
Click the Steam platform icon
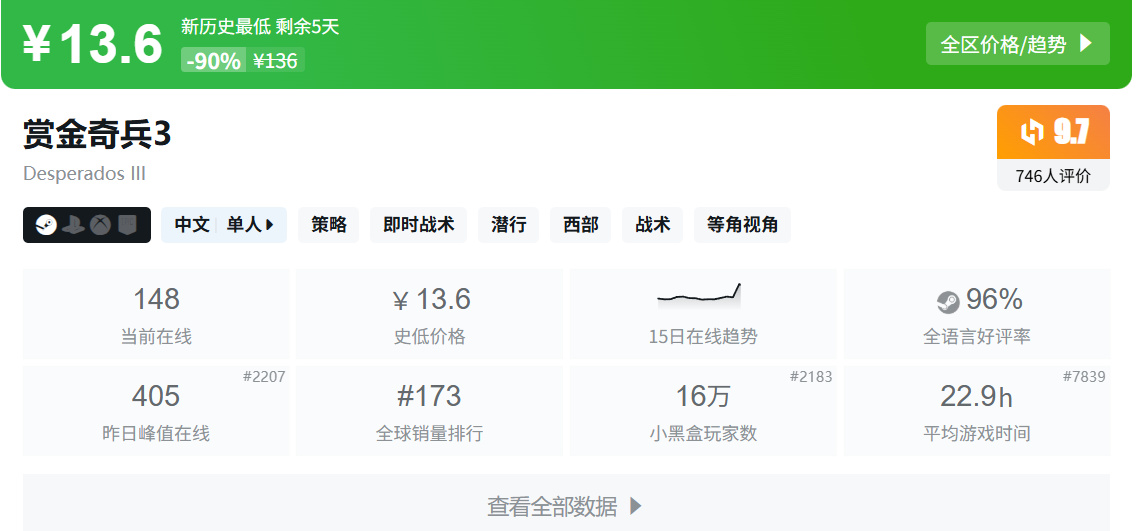click(46, 225)
